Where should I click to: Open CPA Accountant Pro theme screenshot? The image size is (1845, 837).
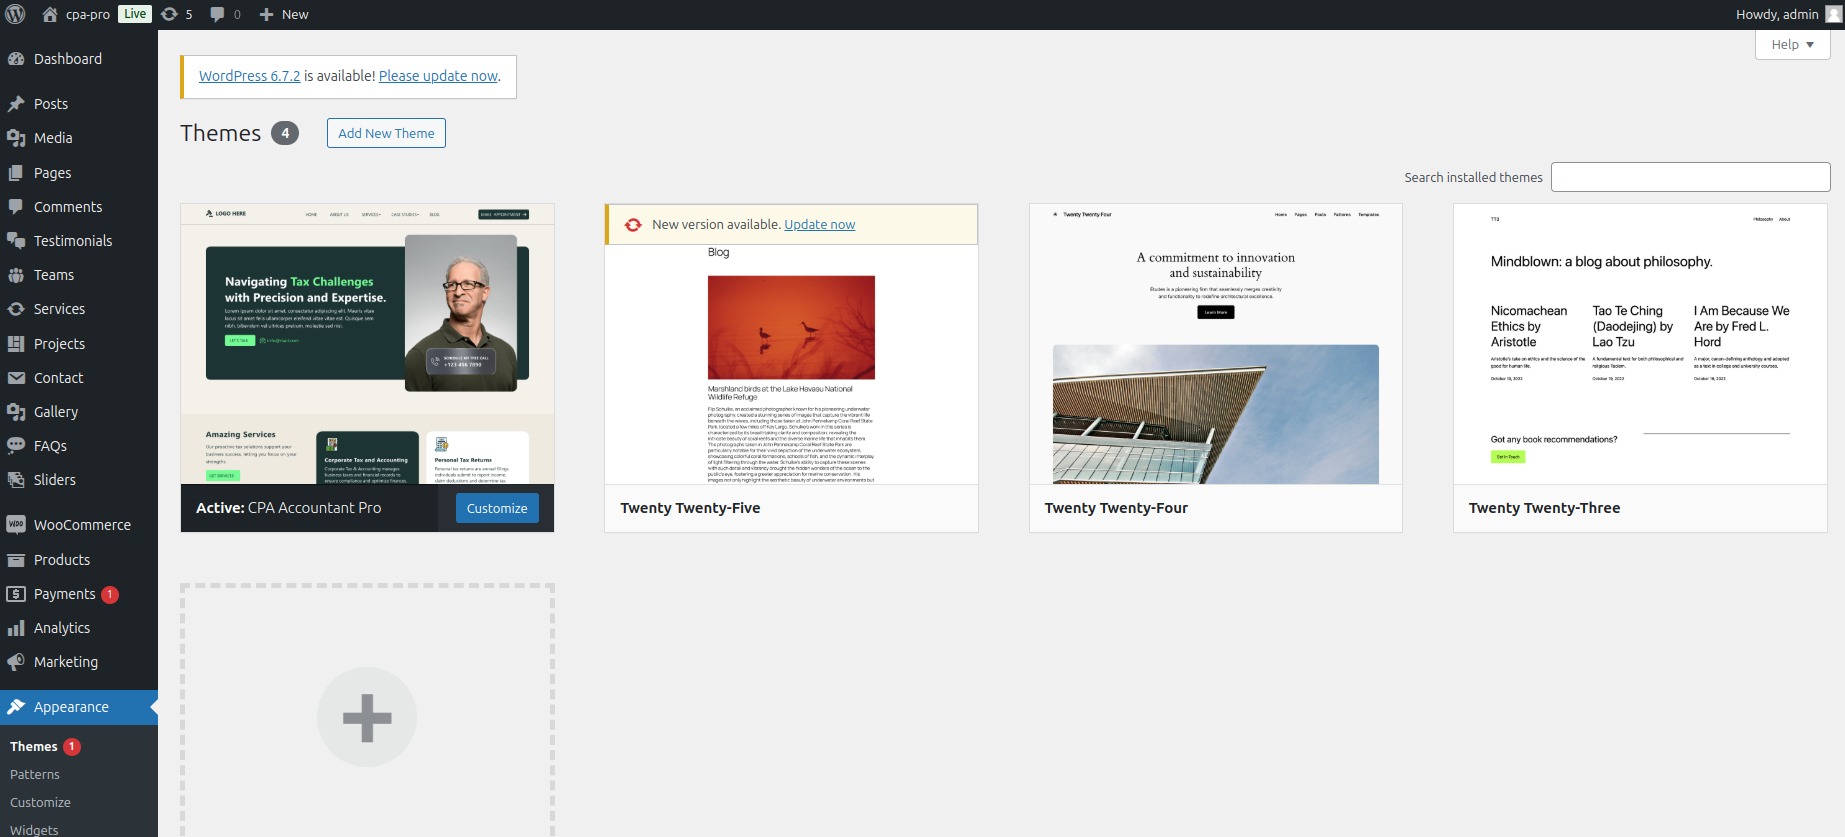(367, 344)
